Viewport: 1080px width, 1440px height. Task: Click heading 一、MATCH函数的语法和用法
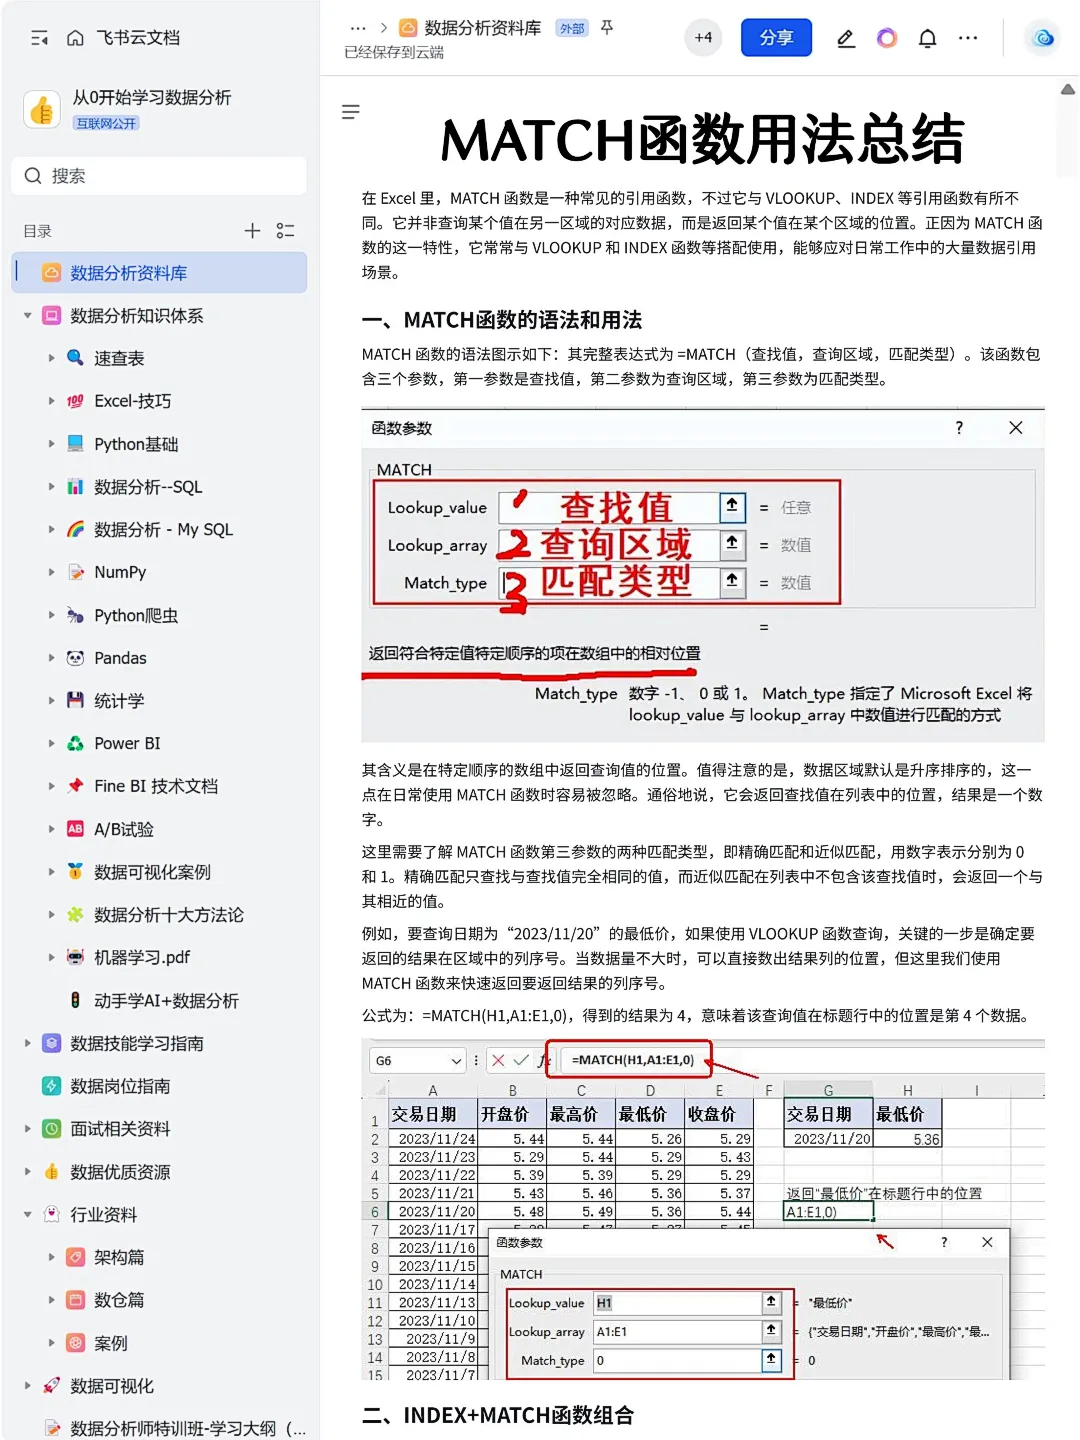502,320
